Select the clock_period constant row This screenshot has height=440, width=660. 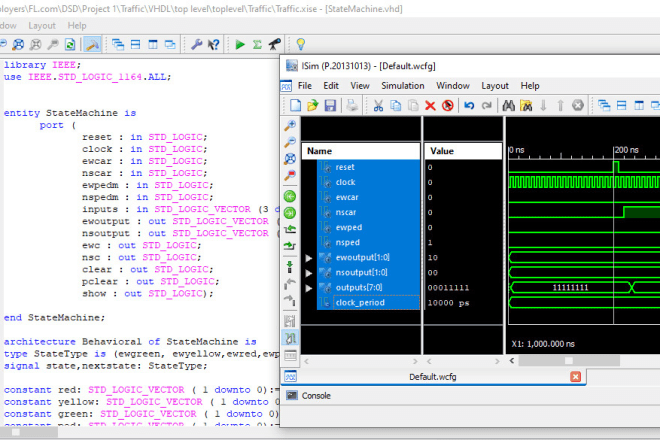(x=368, y=303)
